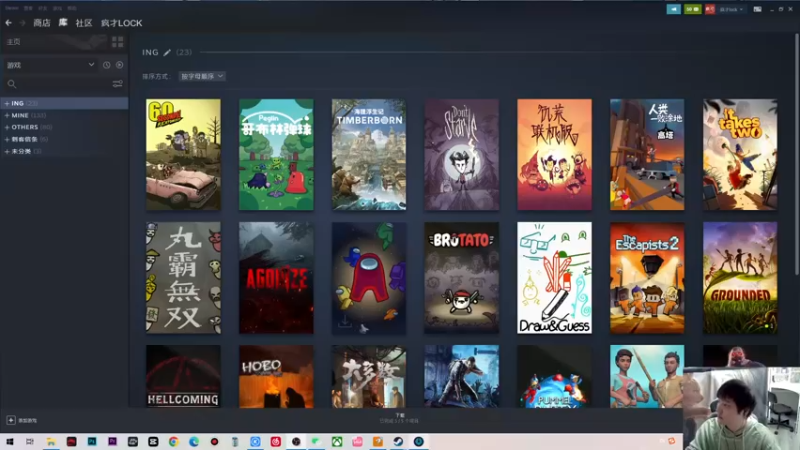Go forward with the right arrow

pyautogui.click(x=22, y=23)
